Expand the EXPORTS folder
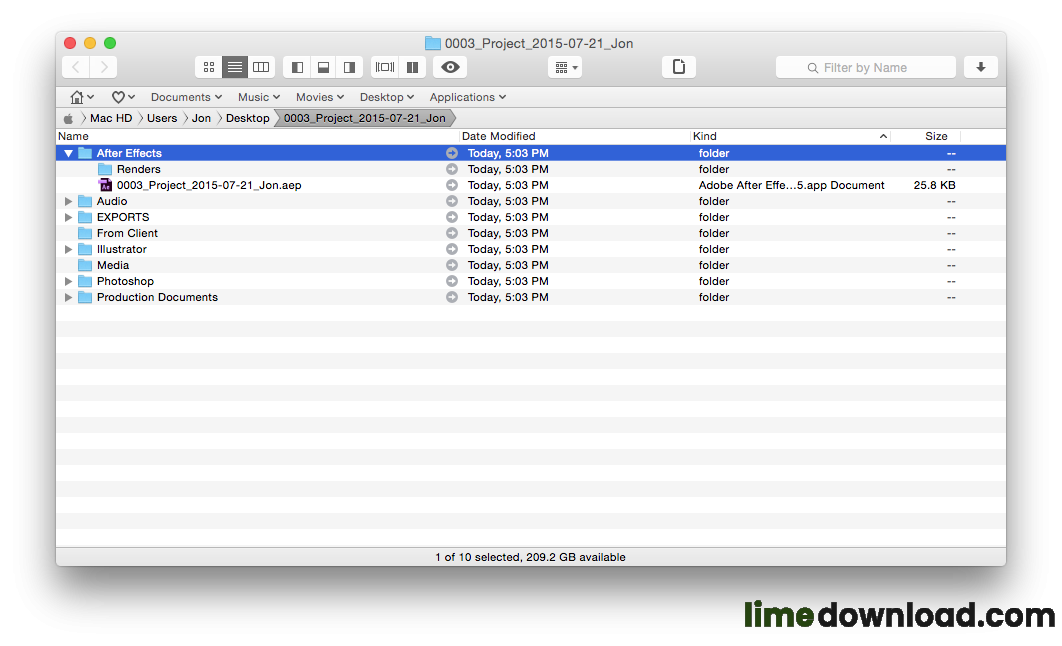The width and height of the screenshot is (1062, 646). (x=68, y=217)
